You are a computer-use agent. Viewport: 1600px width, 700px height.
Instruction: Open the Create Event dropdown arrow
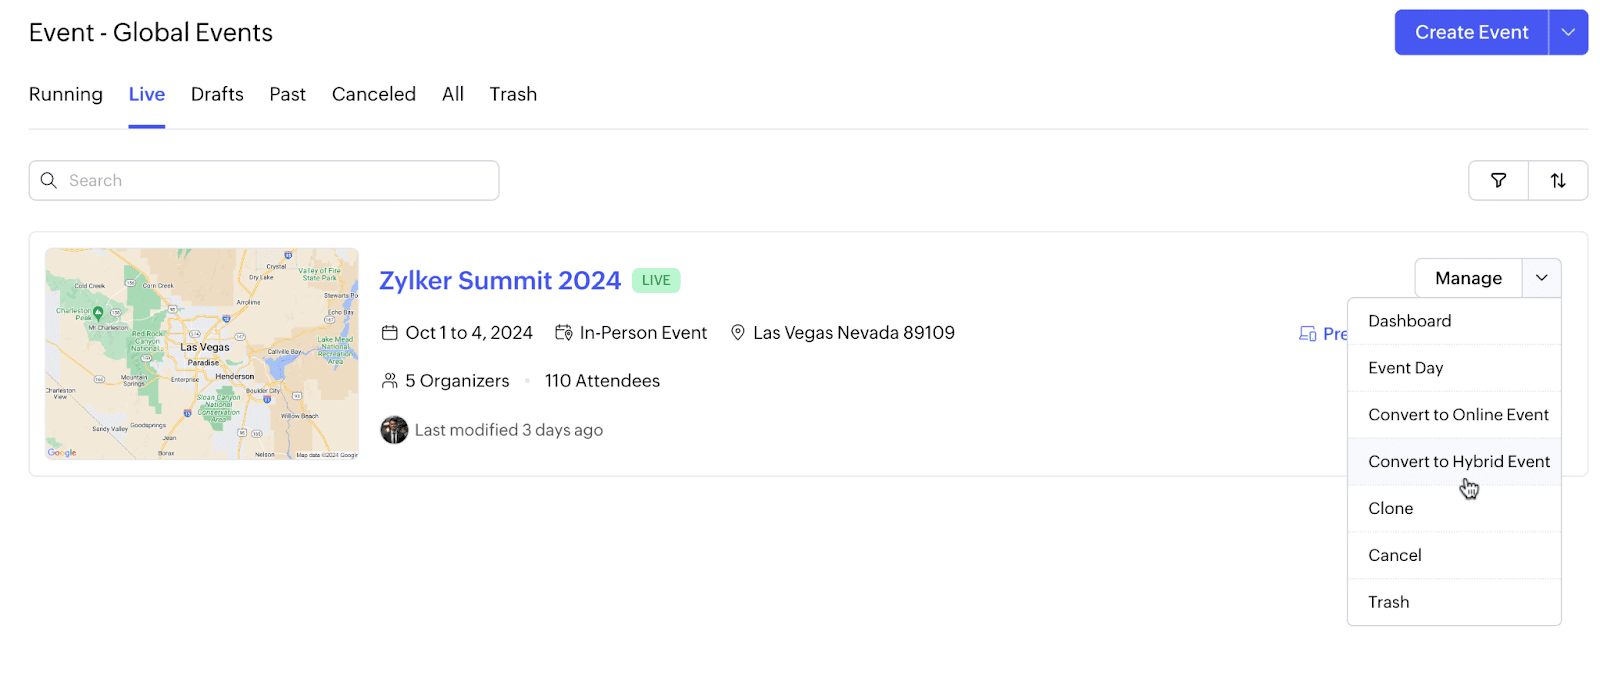(x=1566, y=31)
